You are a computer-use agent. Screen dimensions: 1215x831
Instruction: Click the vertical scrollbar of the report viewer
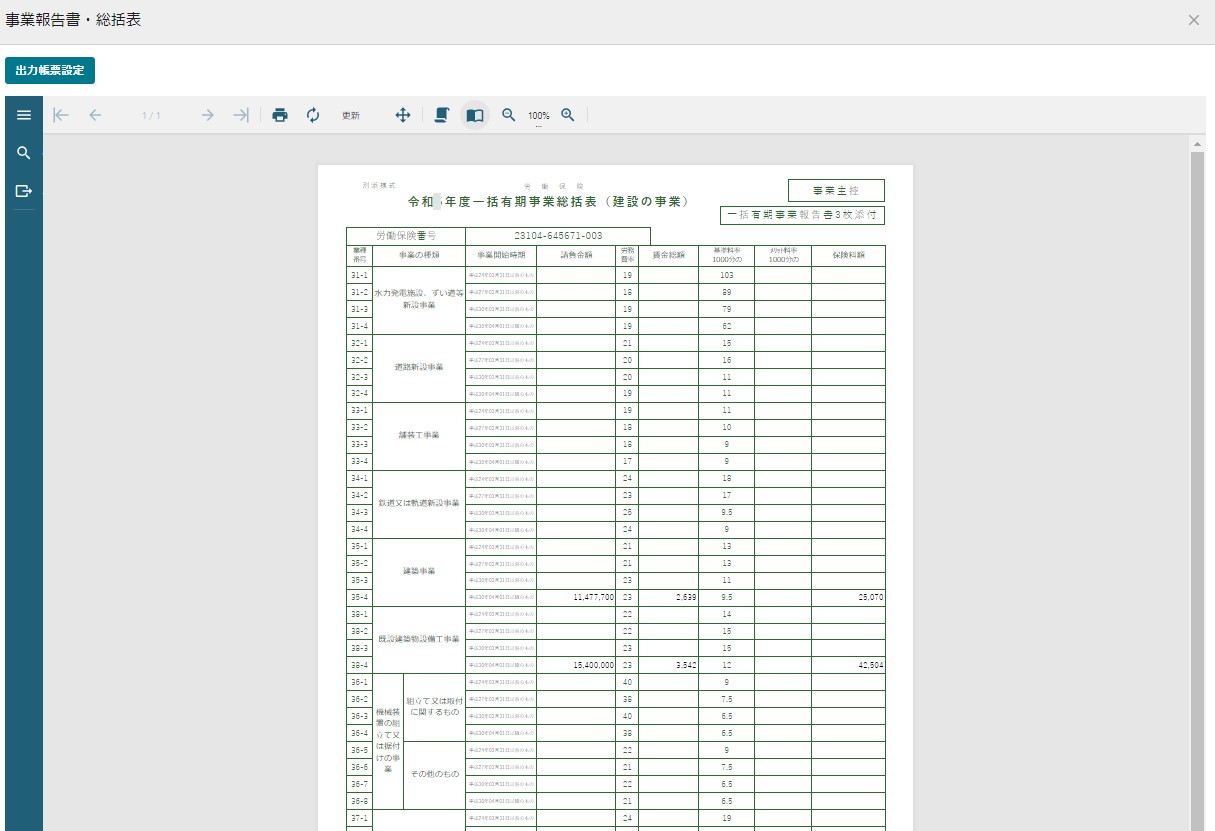(x=1197, y=480)
